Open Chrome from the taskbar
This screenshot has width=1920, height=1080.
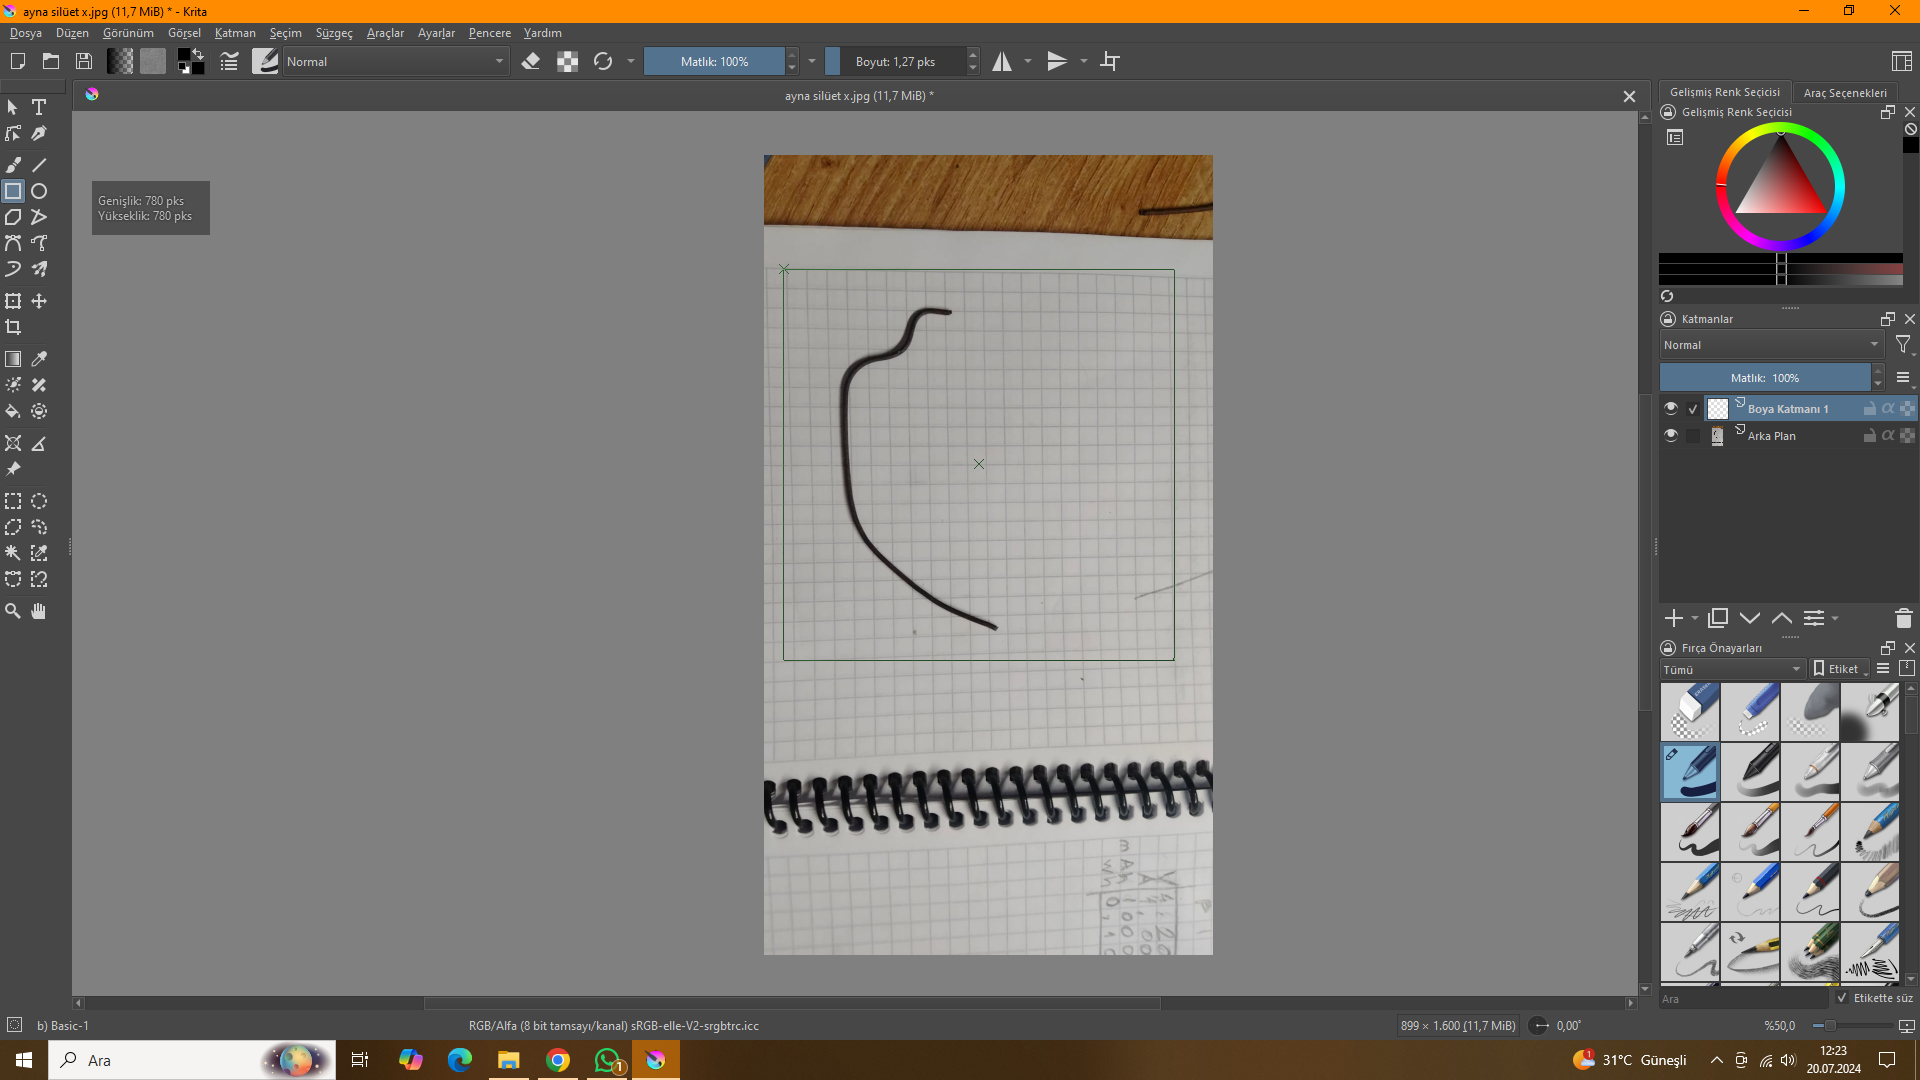(x=558, y=1060)
